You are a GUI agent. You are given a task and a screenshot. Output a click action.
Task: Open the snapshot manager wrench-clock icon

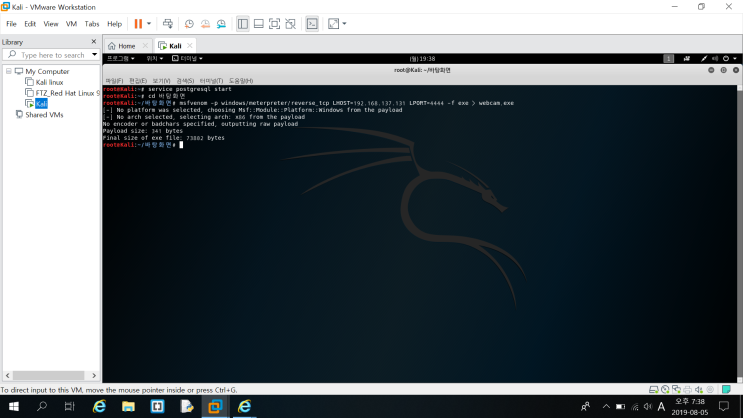(221, 24)
